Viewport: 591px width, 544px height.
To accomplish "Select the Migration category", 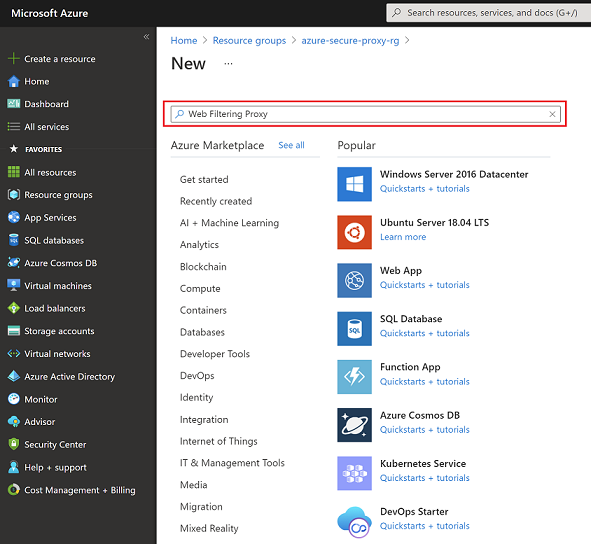I will (x=201, y=506).
